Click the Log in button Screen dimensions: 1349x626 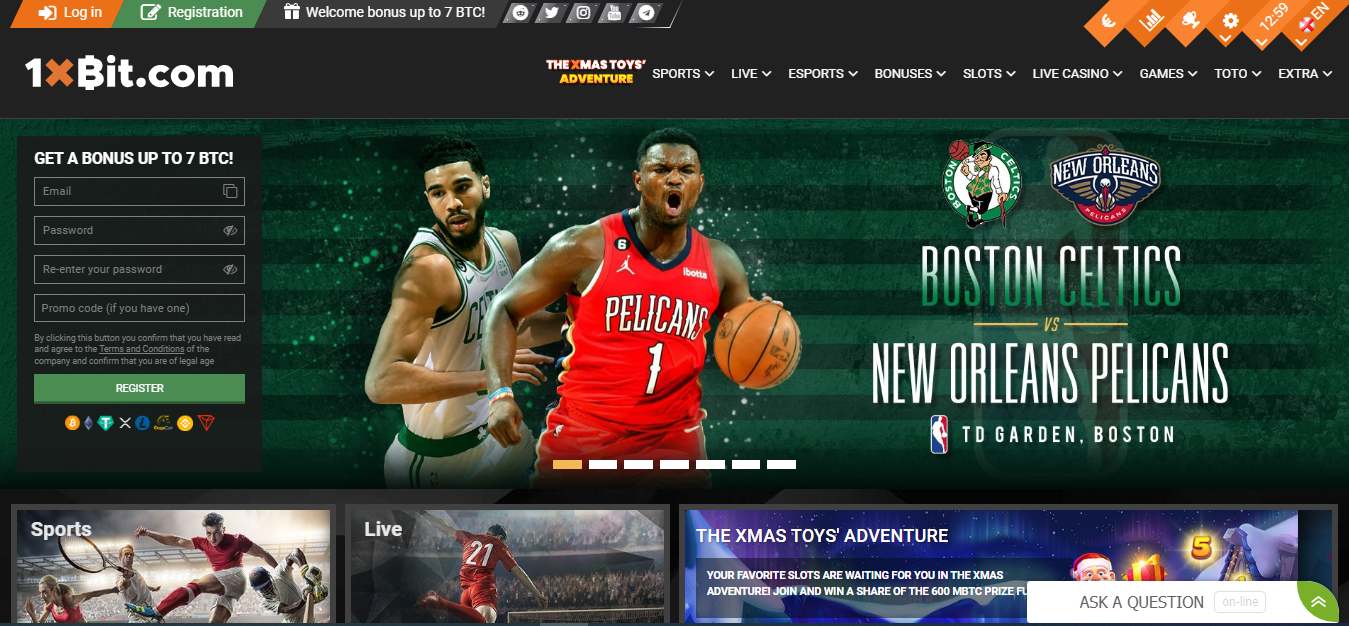pos(70,13)
